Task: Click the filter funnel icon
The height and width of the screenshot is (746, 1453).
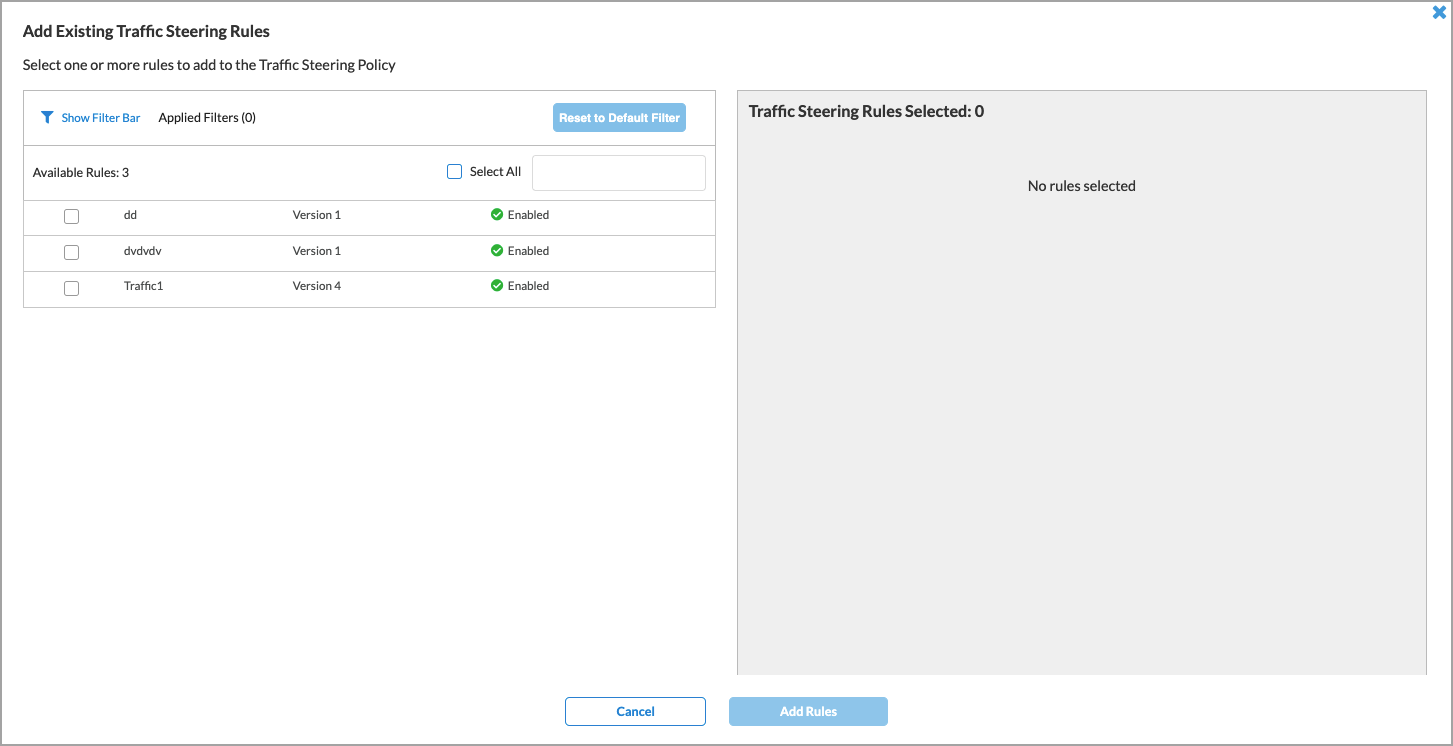Action: (47, 117)
